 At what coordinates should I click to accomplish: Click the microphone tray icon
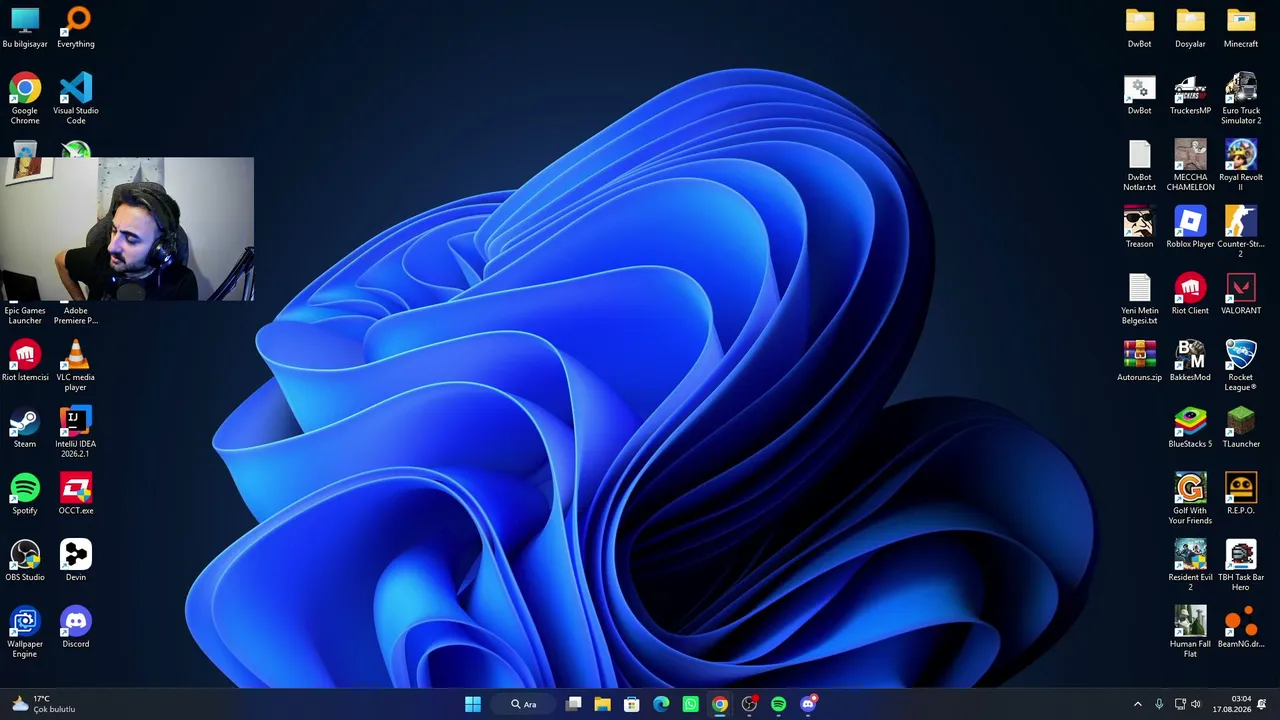pos(1159,704)
